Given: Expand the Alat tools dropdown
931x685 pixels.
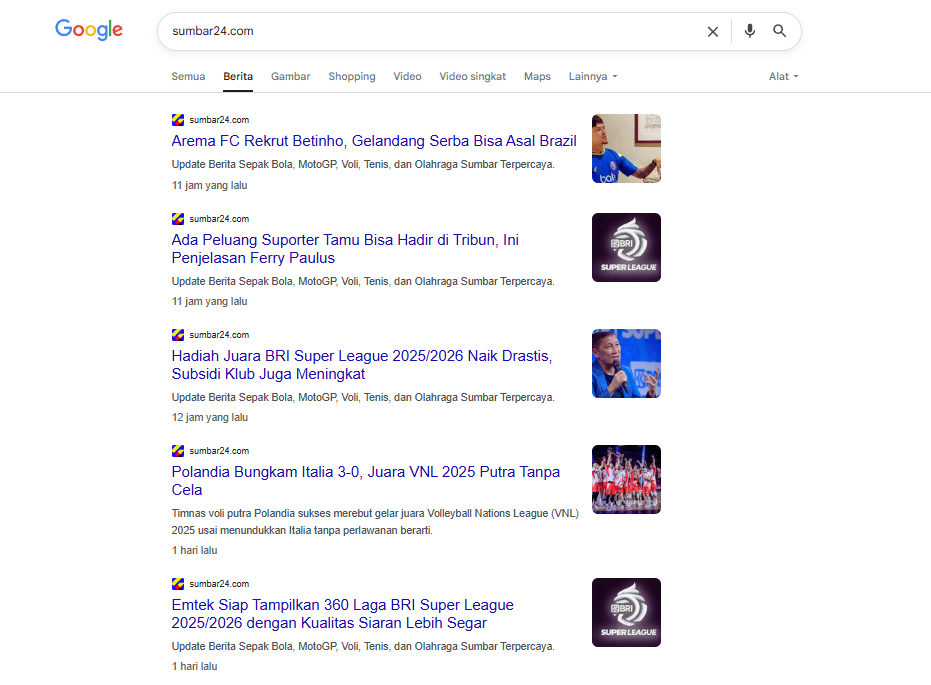Looking at the screenshot, I should coord(784,77).
